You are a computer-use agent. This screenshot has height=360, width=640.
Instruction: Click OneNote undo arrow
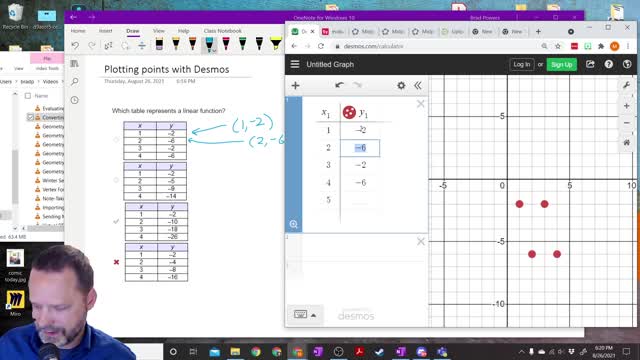pyautogui.click(x=75, y=45)
